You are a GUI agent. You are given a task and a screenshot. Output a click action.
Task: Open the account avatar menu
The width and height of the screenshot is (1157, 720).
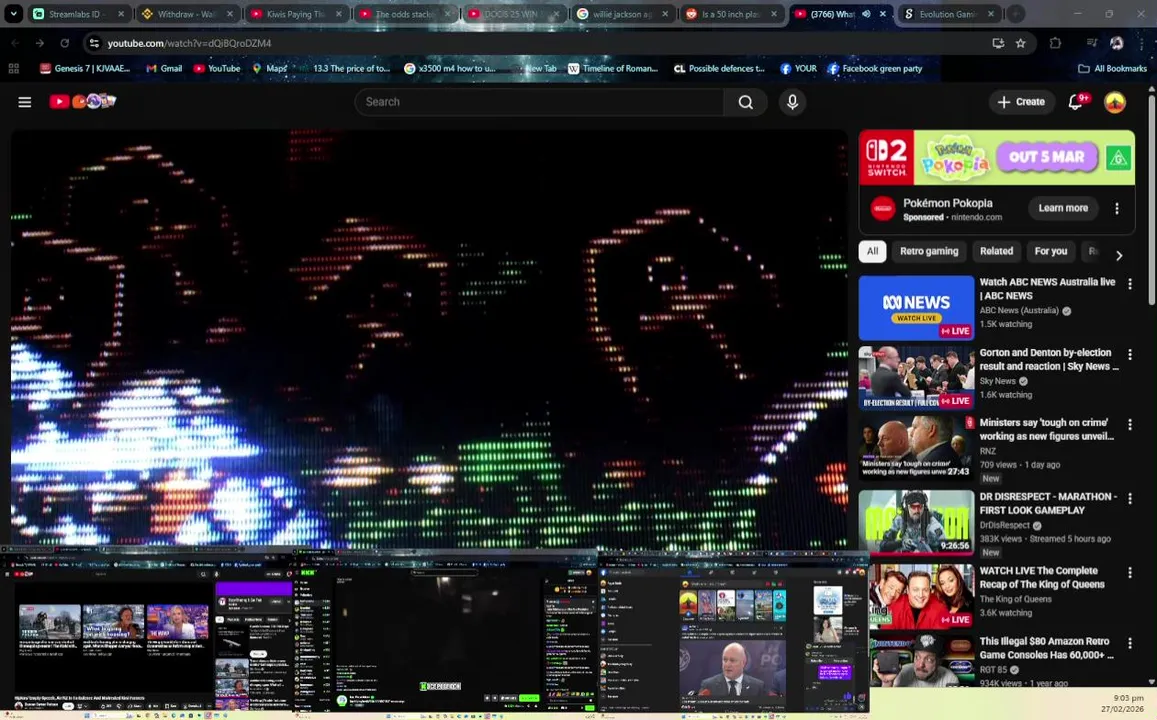point(1114,102)
